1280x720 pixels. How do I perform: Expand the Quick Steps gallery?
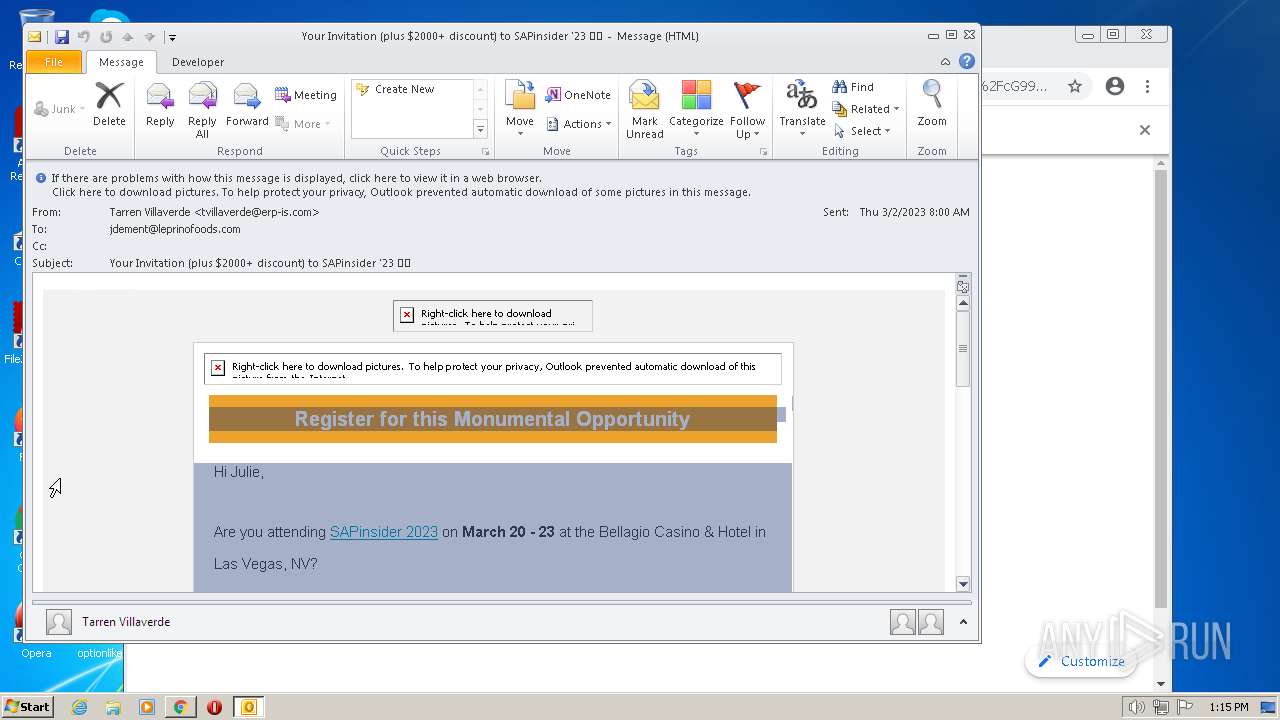(x=481, y=130)
